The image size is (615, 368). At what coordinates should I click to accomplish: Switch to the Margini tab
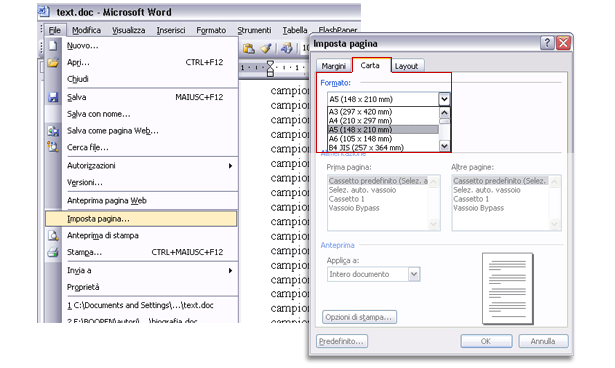point(333,66)
